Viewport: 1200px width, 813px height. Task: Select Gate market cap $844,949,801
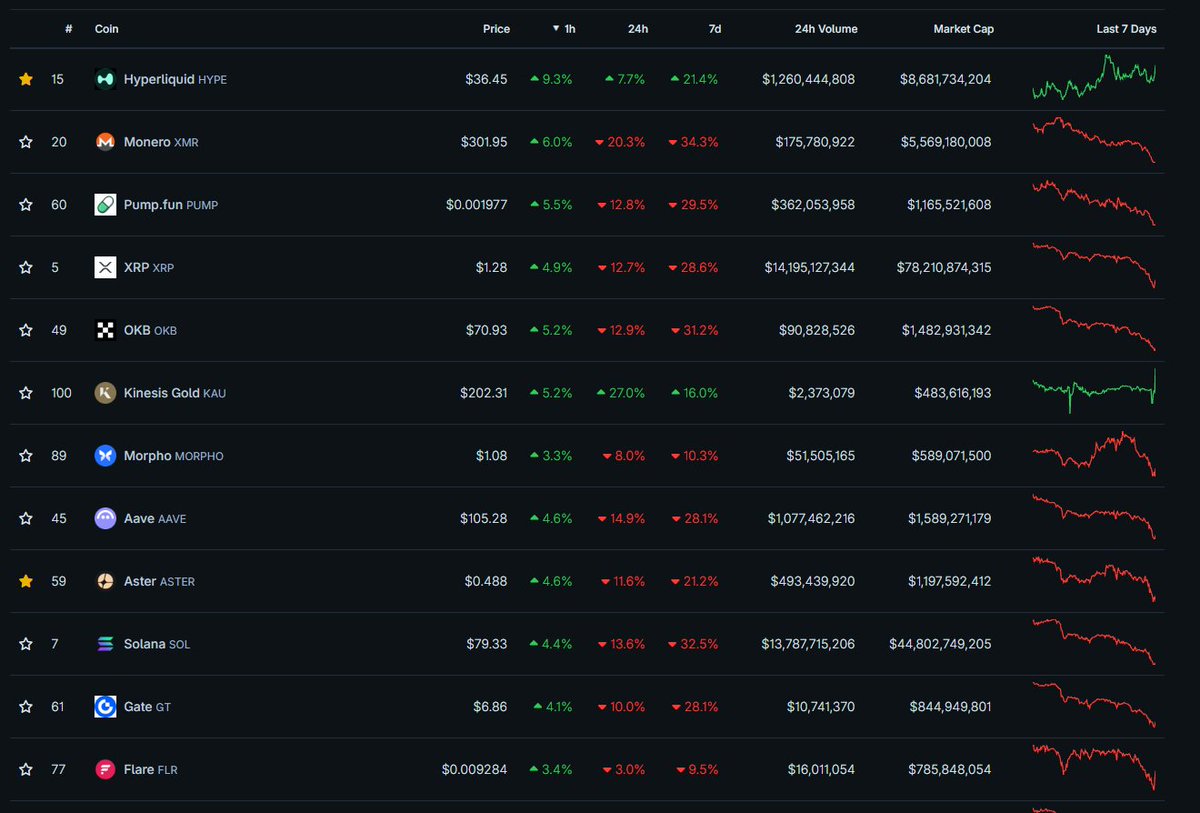click(x=950, y=707)
